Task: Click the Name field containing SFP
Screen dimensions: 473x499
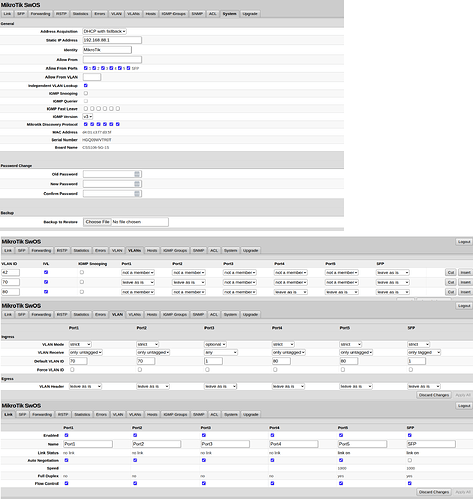Action: (x=431, y=444)
